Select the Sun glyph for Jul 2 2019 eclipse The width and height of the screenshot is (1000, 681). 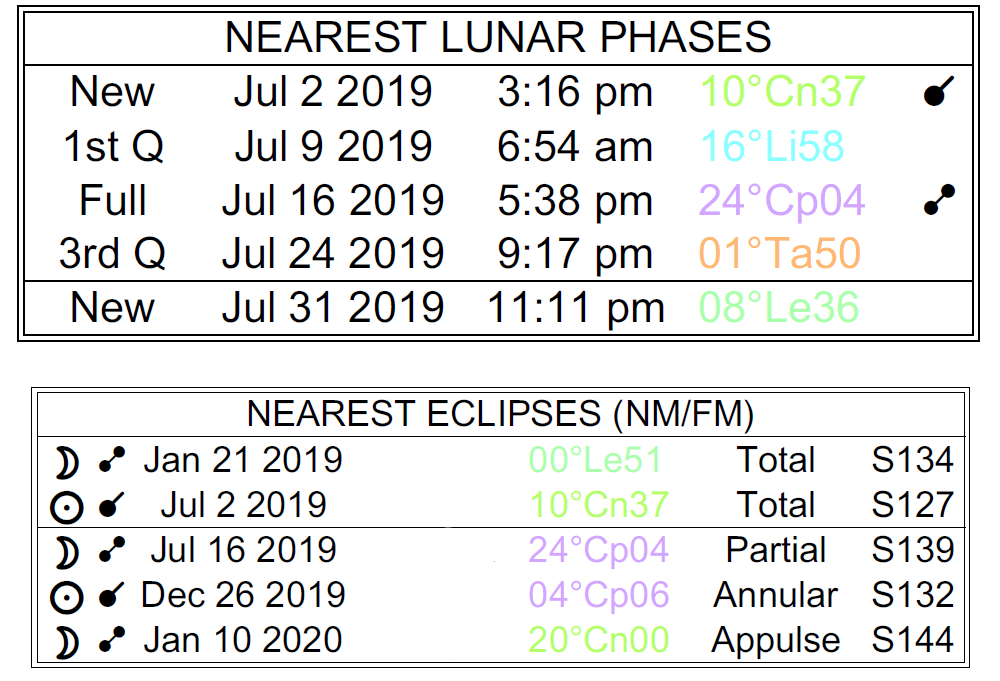[65, 506]
